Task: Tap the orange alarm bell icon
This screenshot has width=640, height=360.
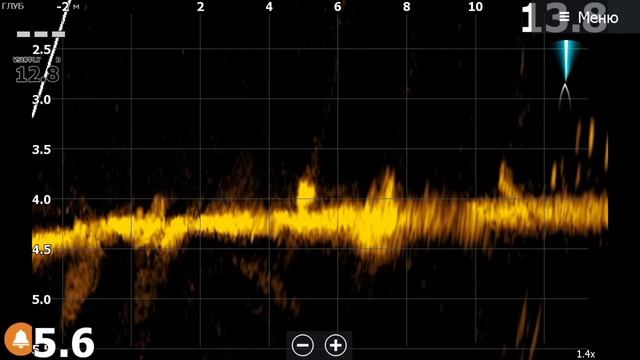Action: pyautogui.click(x=19, y=339)
